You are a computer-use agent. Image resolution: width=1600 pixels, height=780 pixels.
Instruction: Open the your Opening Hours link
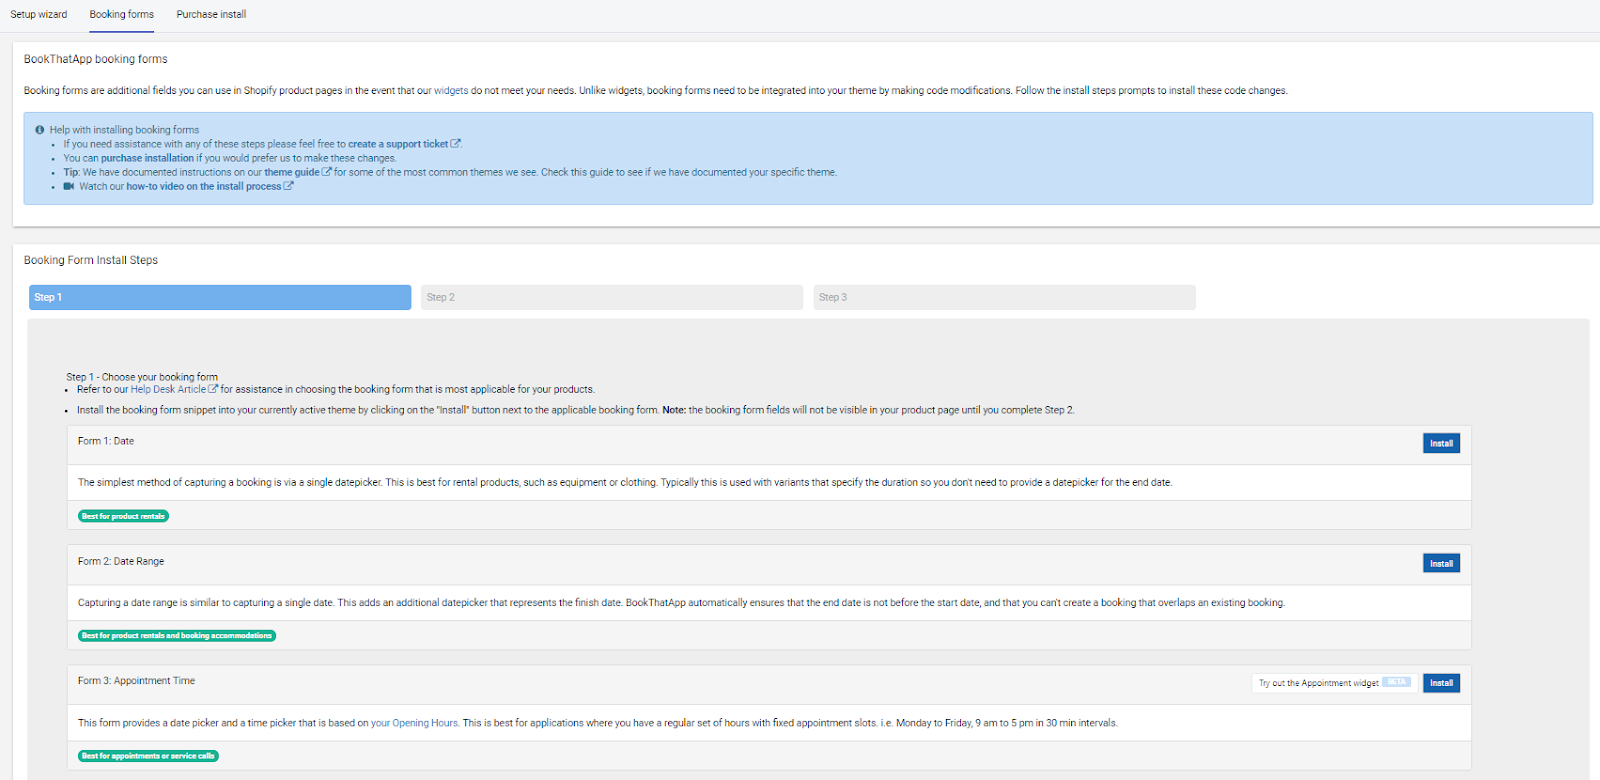pyautogui.click(x=414, y=723)
